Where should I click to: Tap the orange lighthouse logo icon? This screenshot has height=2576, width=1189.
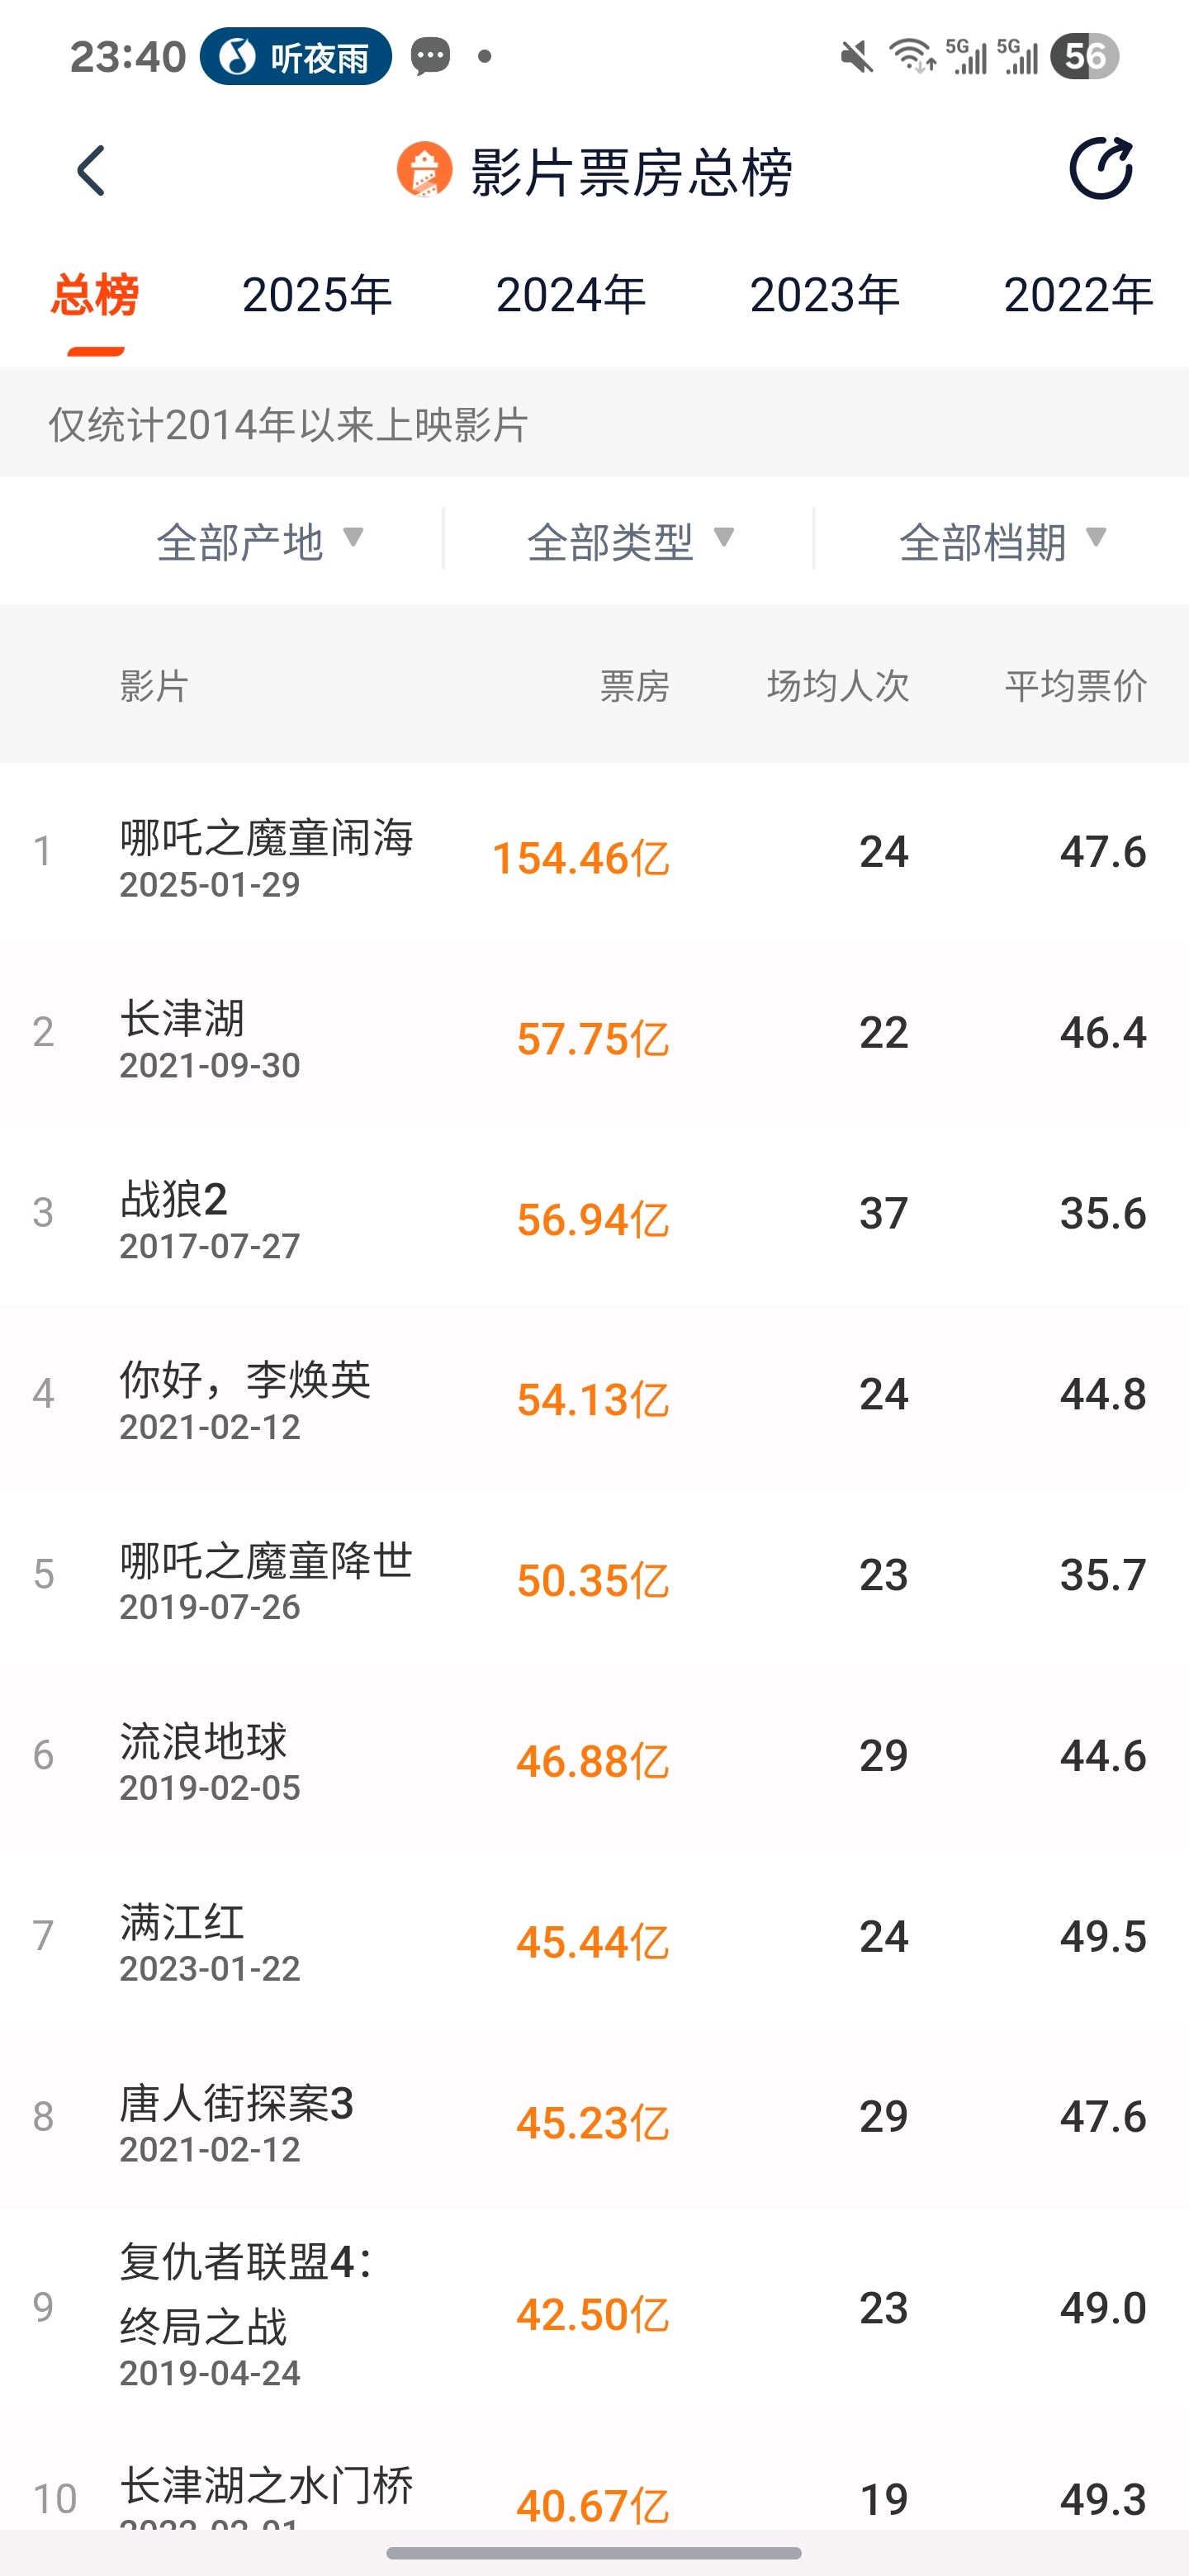[x=424, y=170]
